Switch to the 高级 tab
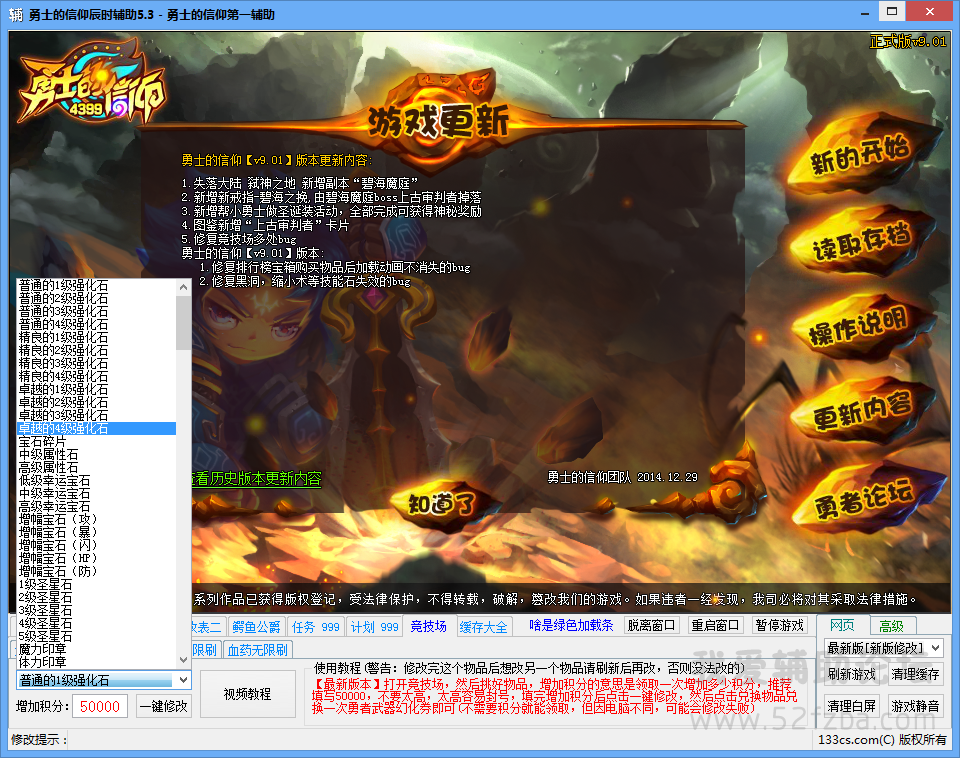The image size is (960, 758). [x=891, y=626]
